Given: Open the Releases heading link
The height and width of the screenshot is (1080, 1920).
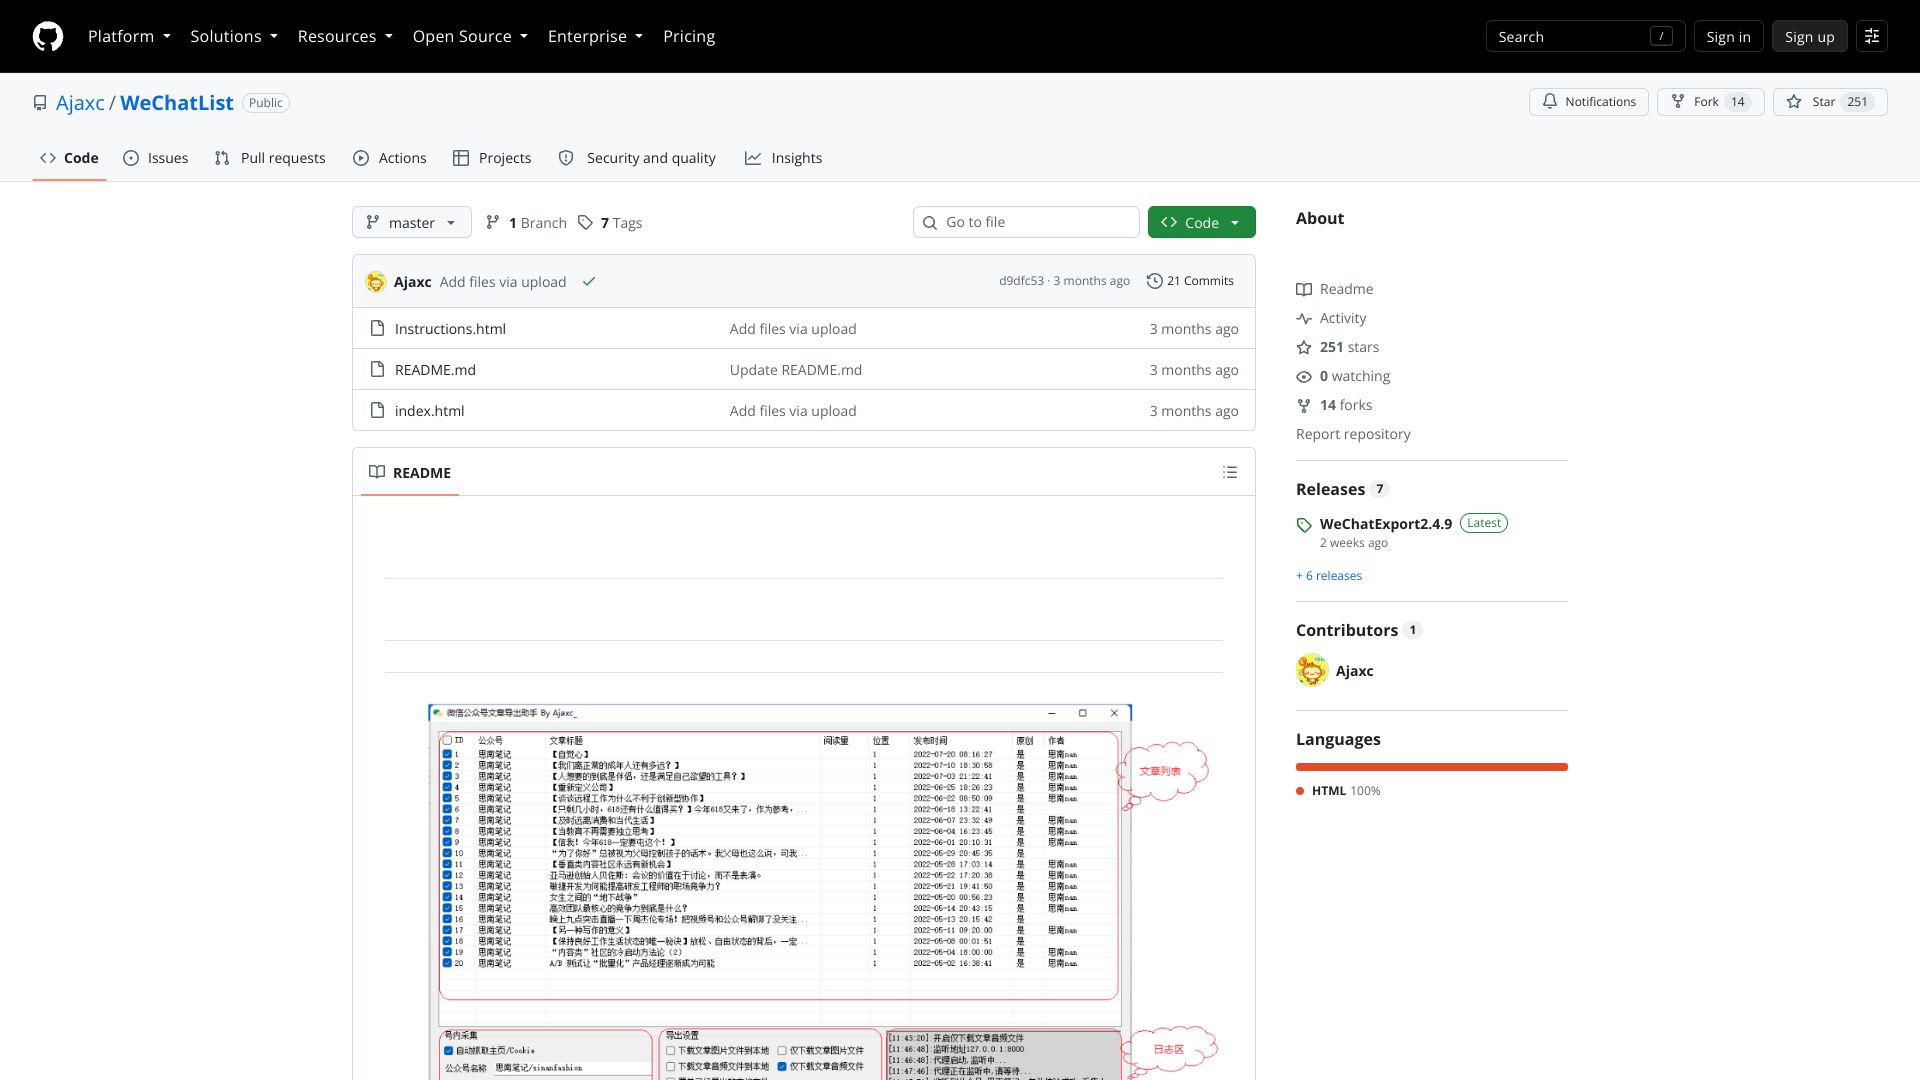Looking at the screenshot, I should (1342, 489).
